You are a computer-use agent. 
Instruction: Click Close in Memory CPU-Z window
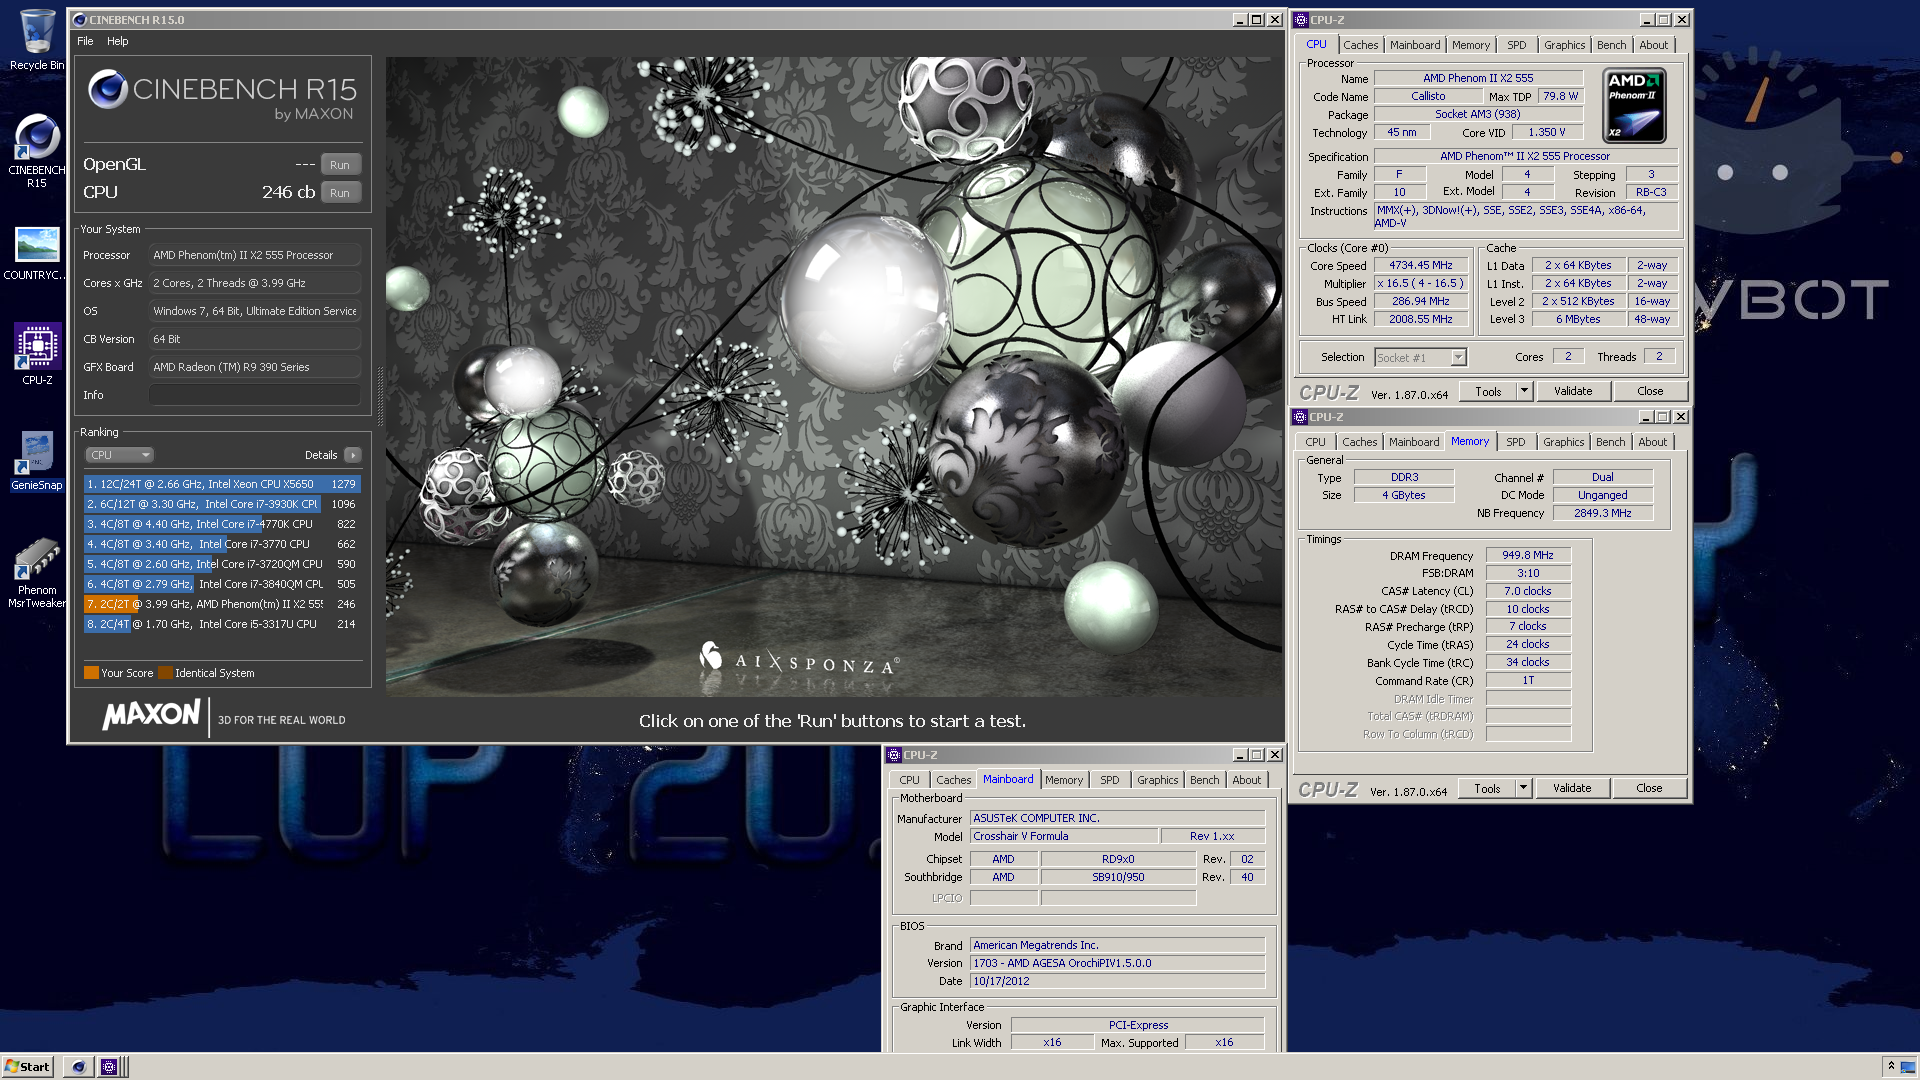point(1649,788)
